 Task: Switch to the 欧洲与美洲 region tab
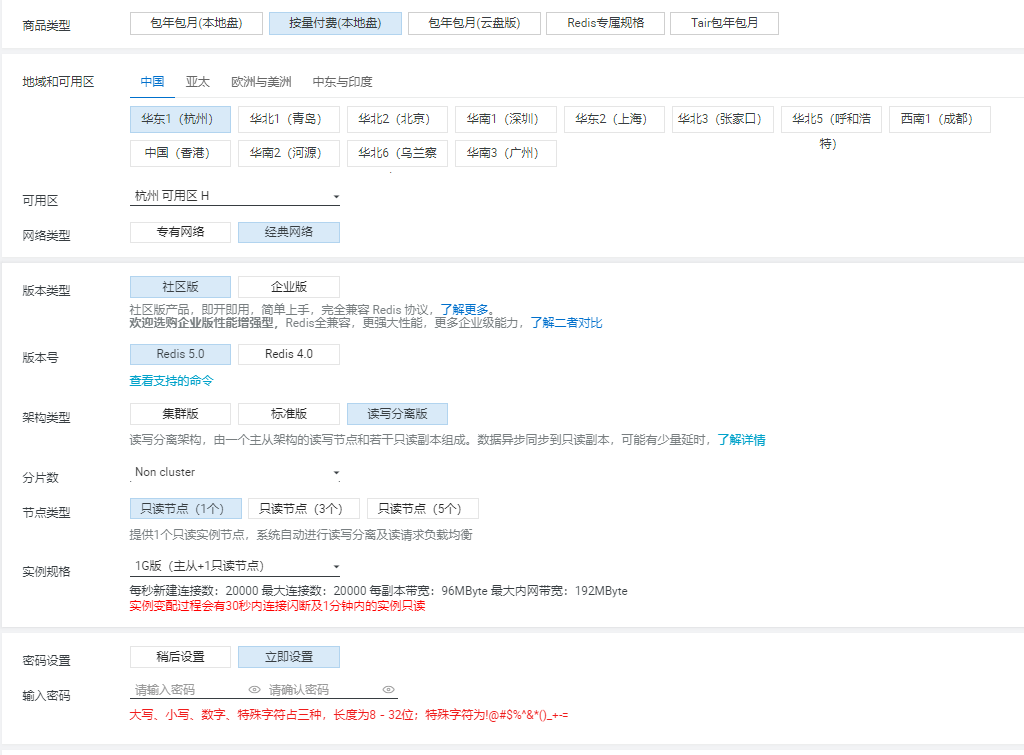coord(261,82)
